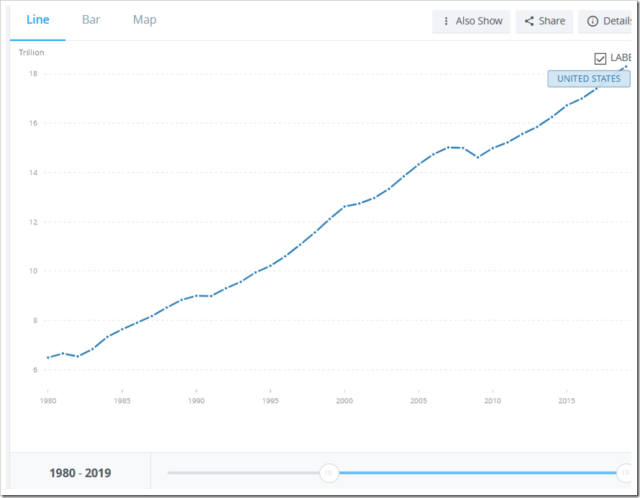
Task: Click the 1980 - 2019 year range label
Action: (80, 473)
